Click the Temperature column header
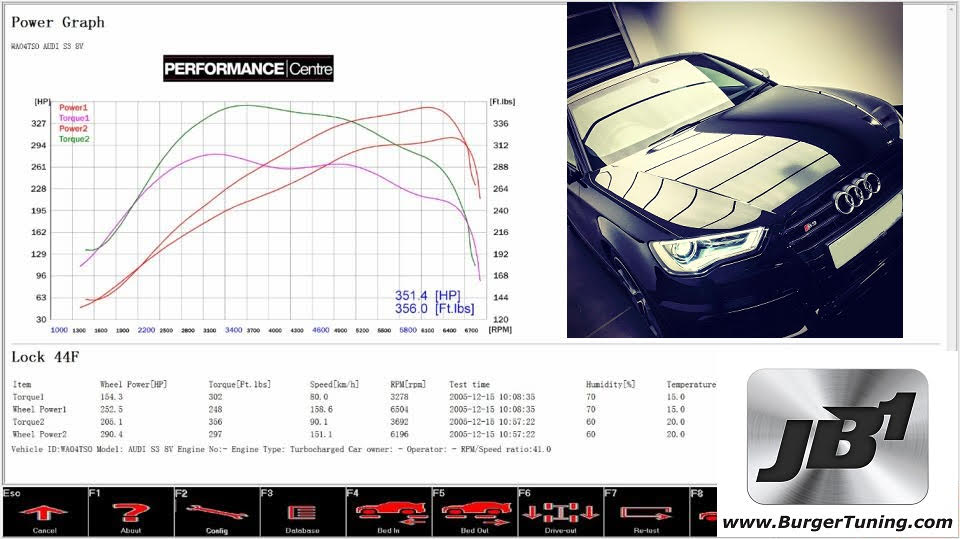 tap(691, 385)
